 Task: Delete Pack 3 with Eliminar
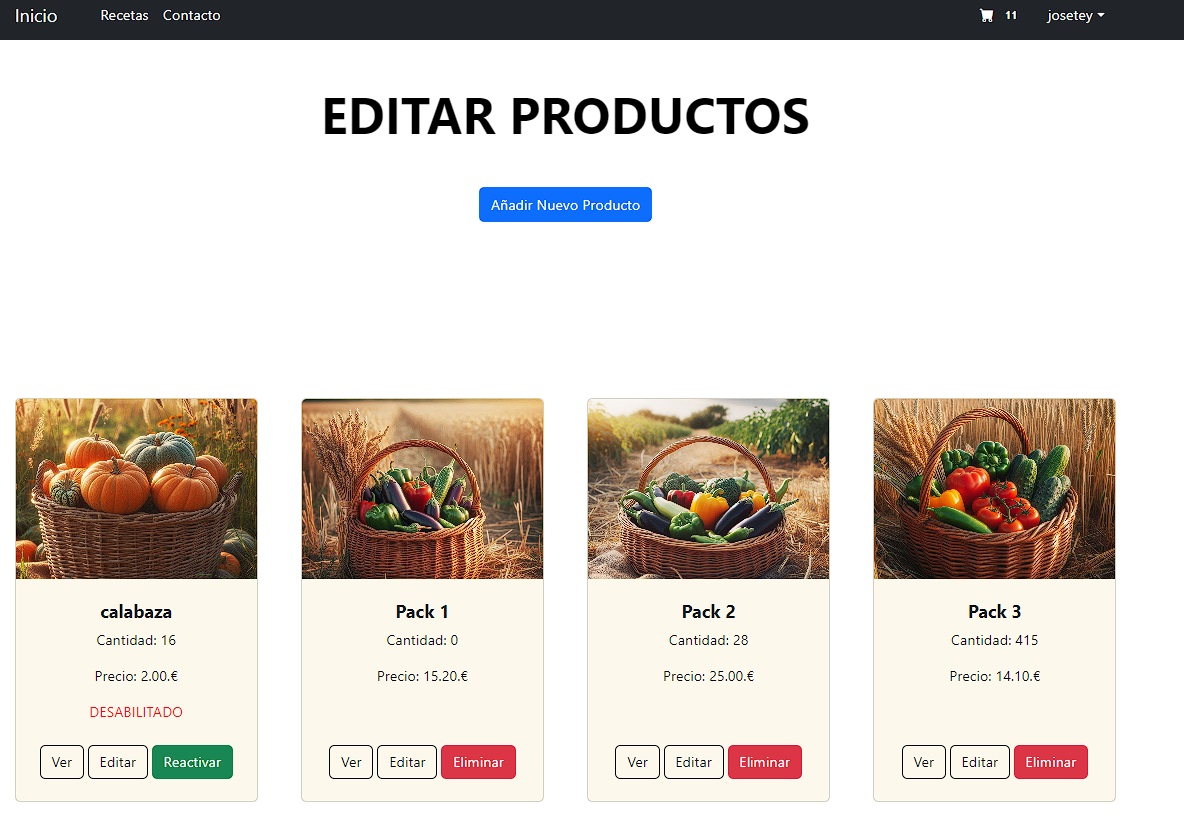(1050, 762)
